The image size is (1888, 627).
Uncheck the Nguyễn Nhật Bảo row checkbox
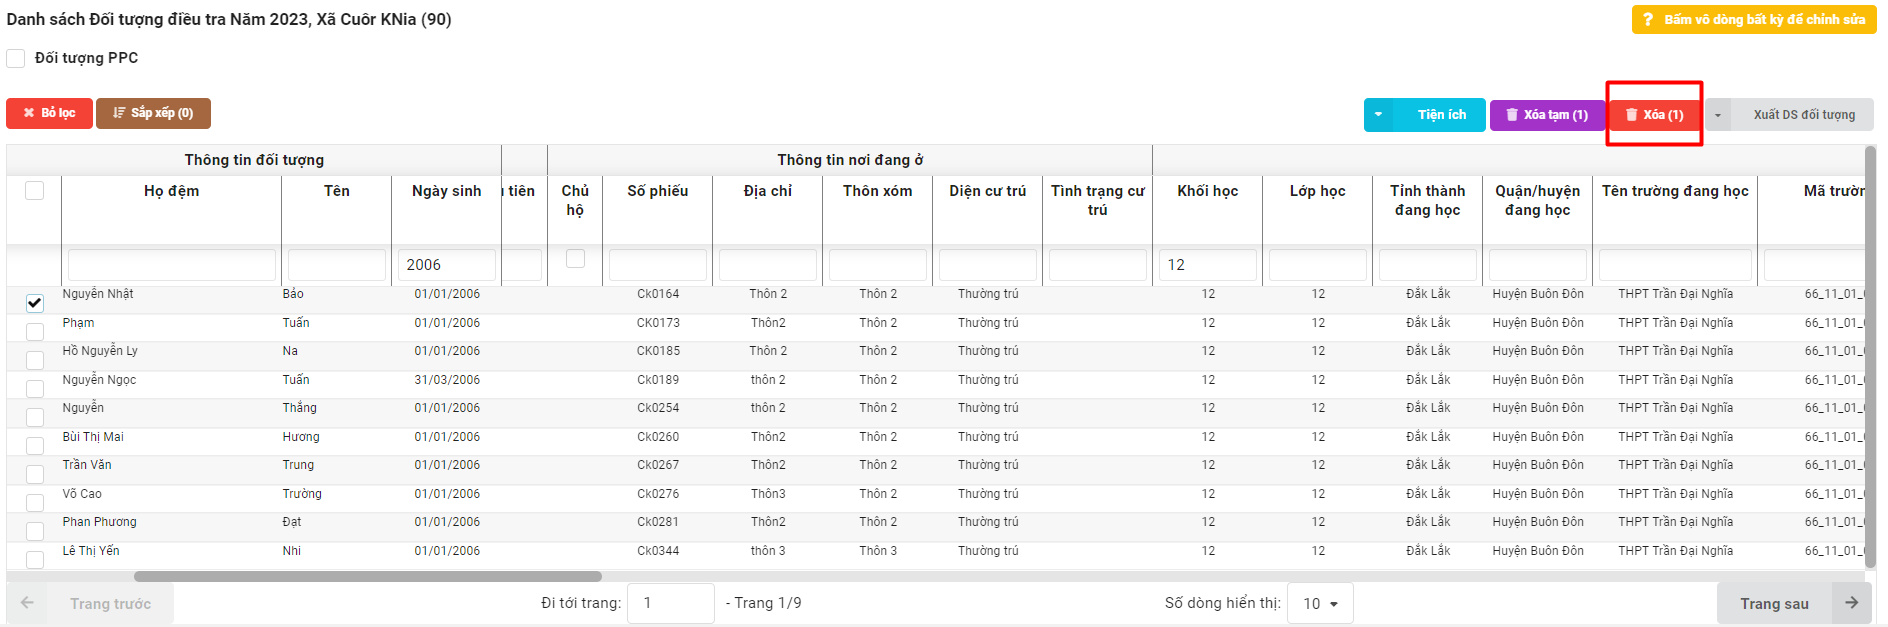[x=35, y=302]
